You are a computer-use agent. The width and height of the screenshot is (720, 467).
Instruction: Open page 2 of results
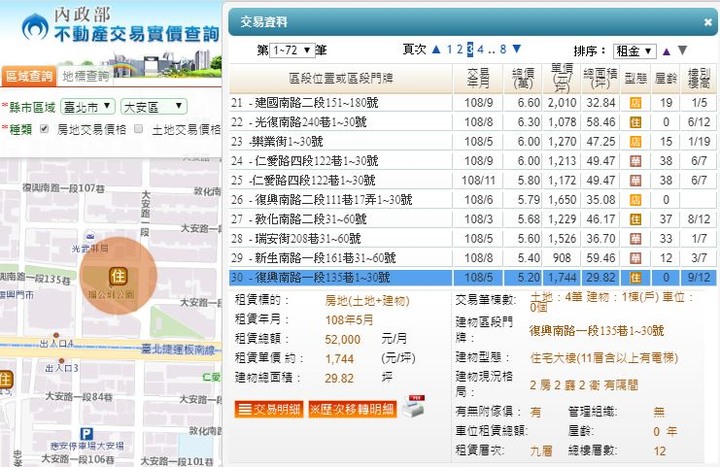tap(460, 49)
